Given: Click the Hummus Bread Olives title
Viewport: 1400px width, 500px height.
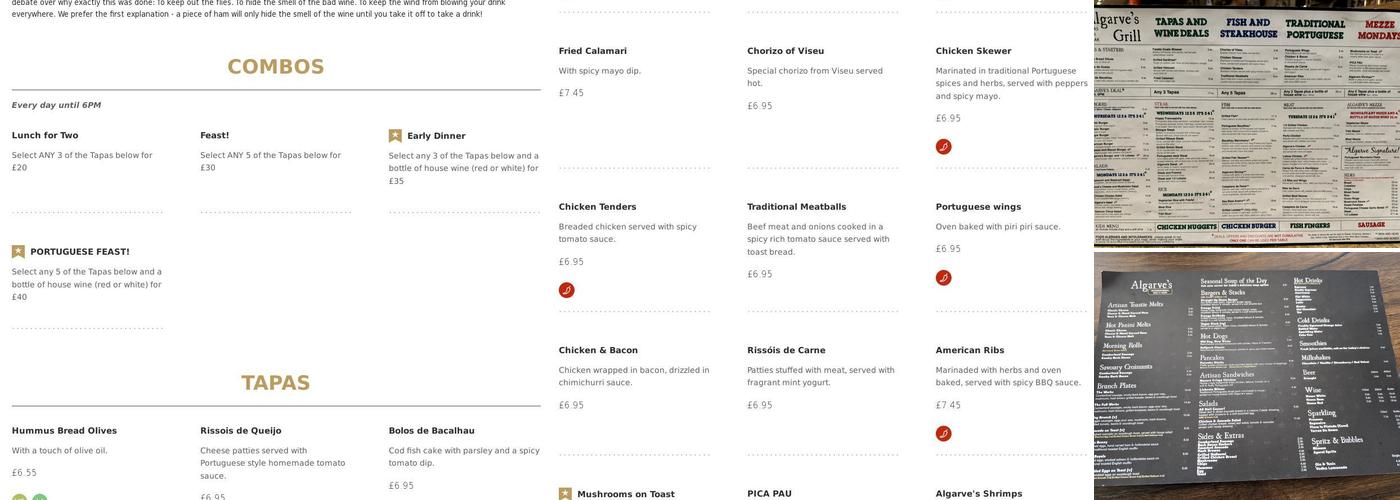Looking at the screenshot, I should tap(64, 431).
